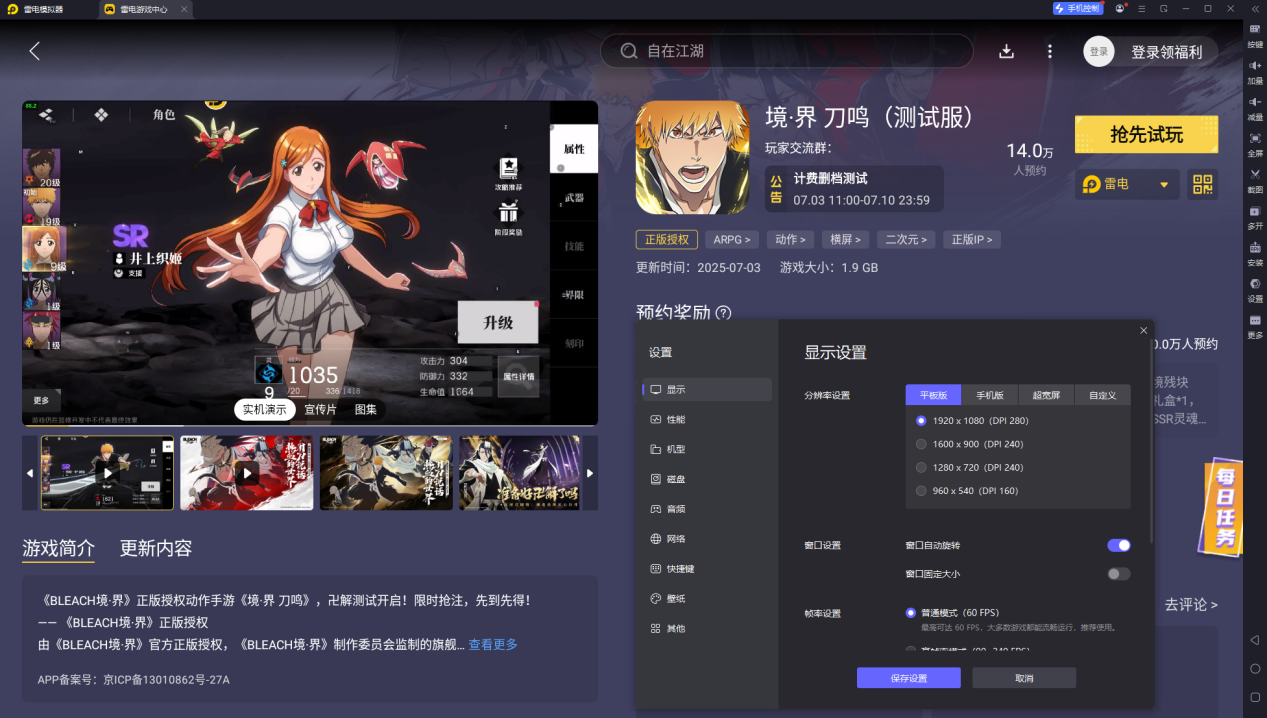
Task: Click the yellow 抢先试玩 button
Action: (x=1146, y=135)
